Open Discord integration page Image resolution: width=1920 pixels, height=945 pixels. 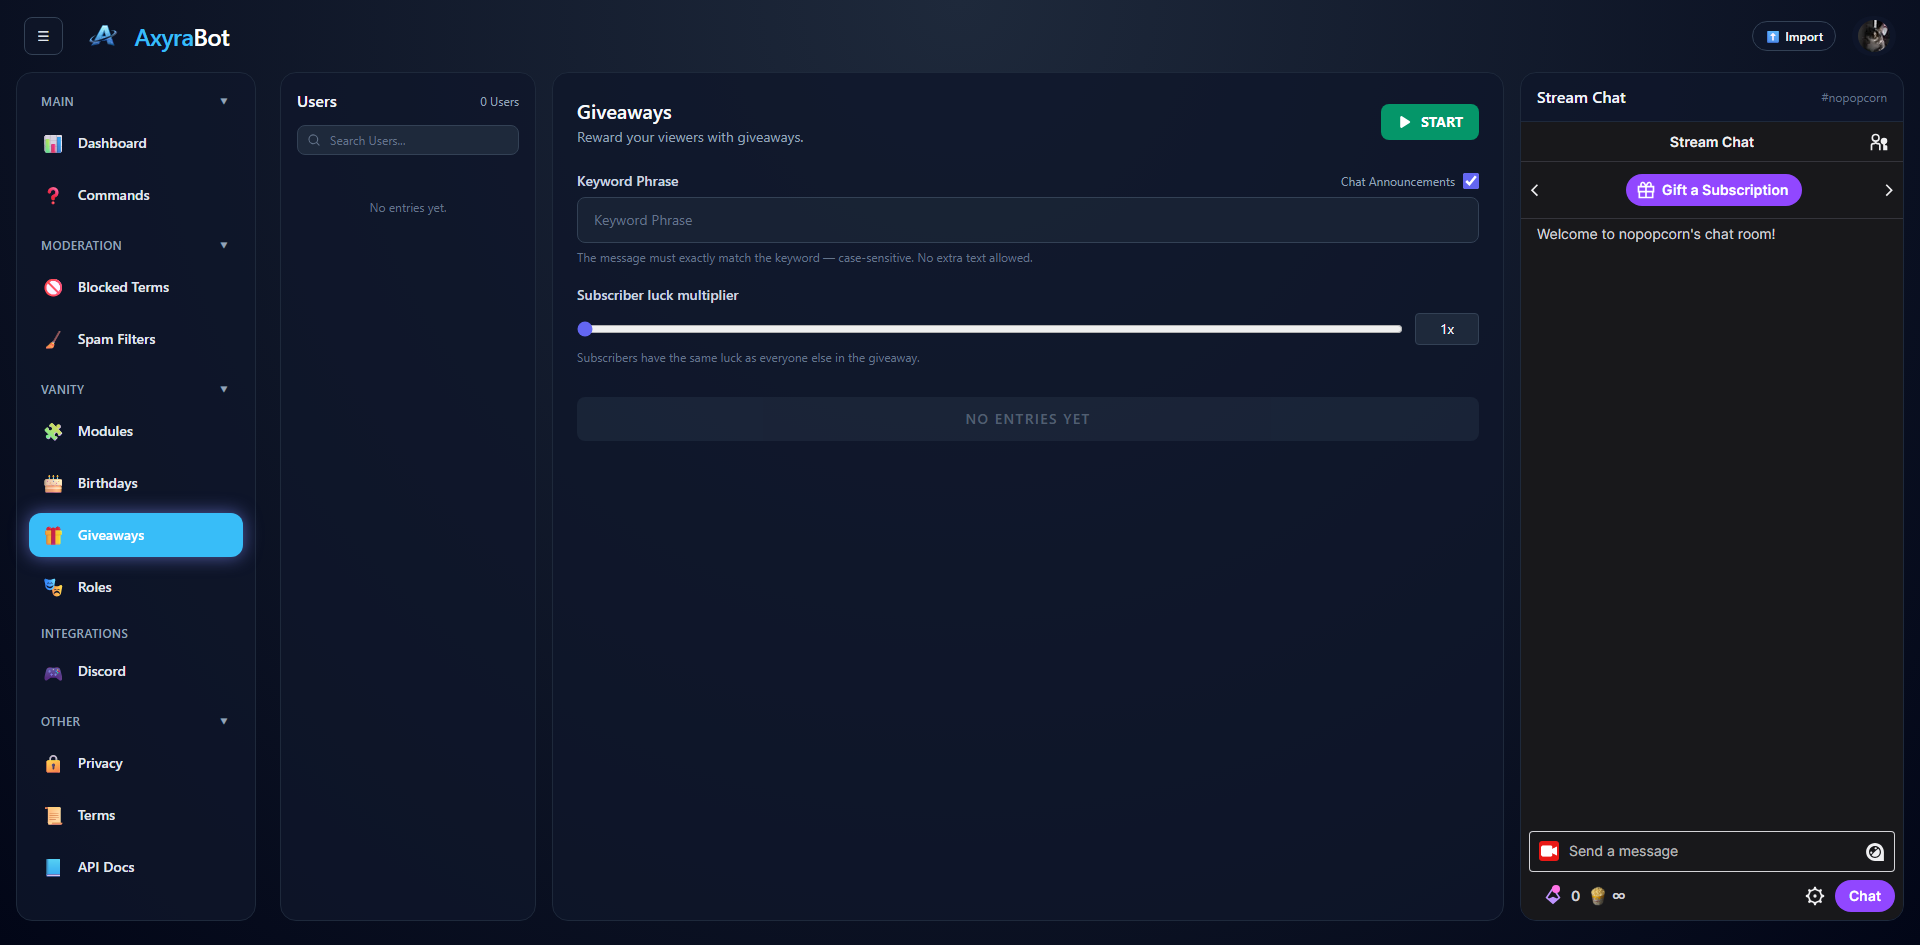click(136, 672)
